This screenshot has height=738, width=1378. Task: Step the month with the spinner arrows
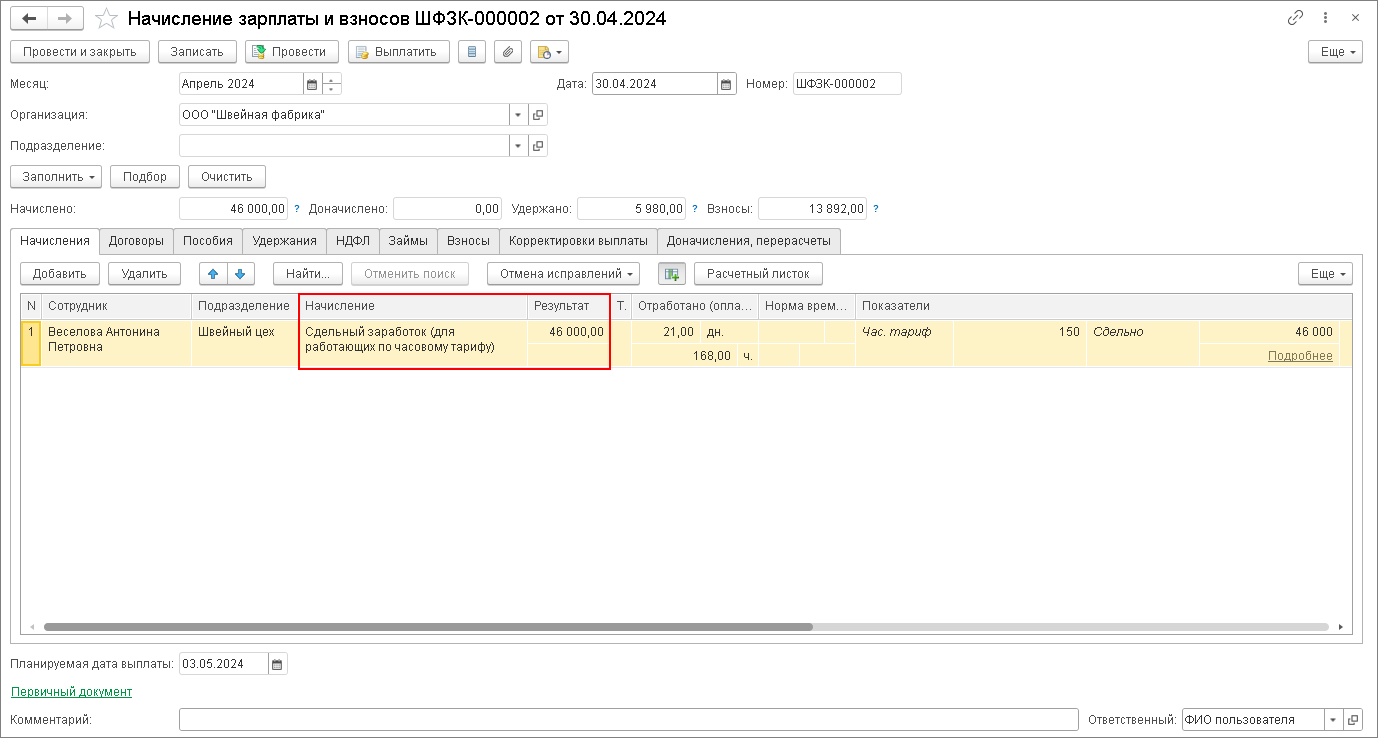pyautogui.click(x=331, y=84)
